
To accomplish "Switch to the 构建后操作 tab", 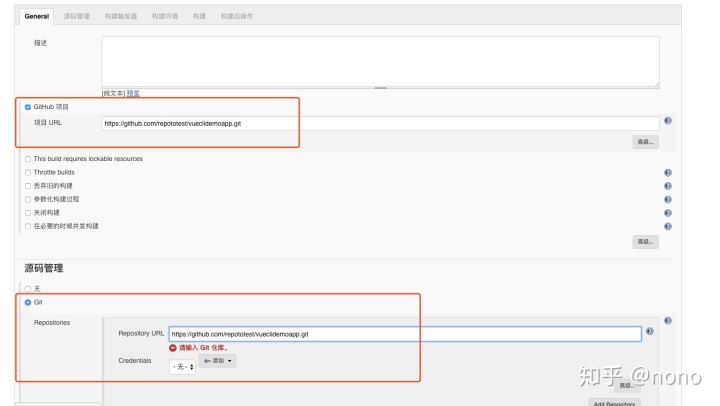I will [237, 16].
